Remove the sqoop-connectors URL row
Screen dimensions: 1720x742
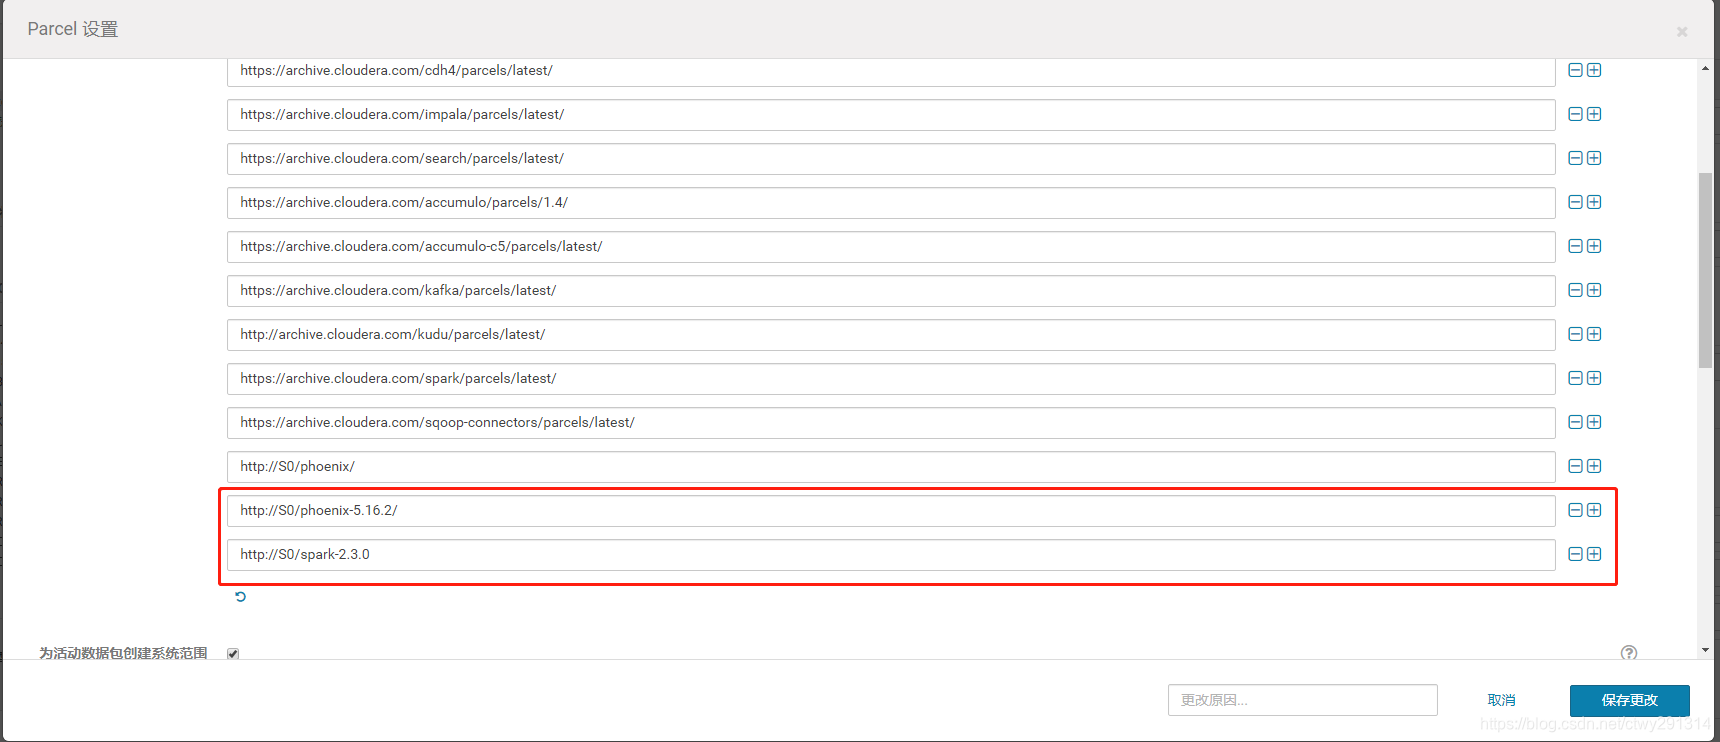pos(1575,422)
